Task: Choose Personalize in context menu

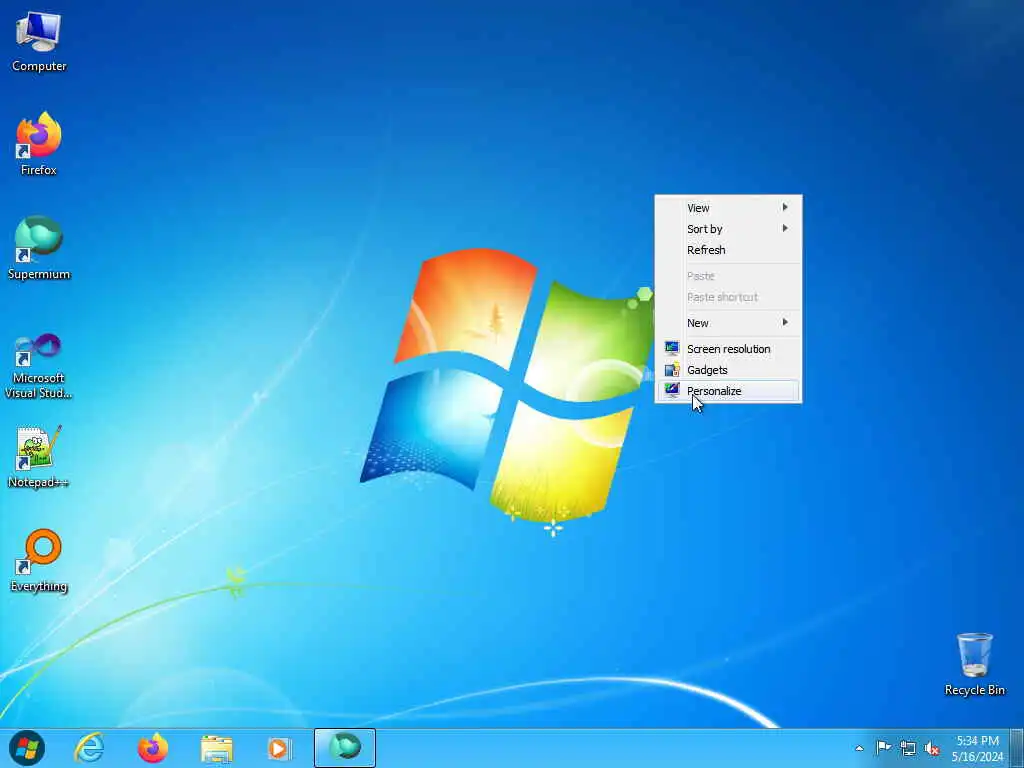Action: [x=728, y=391]
